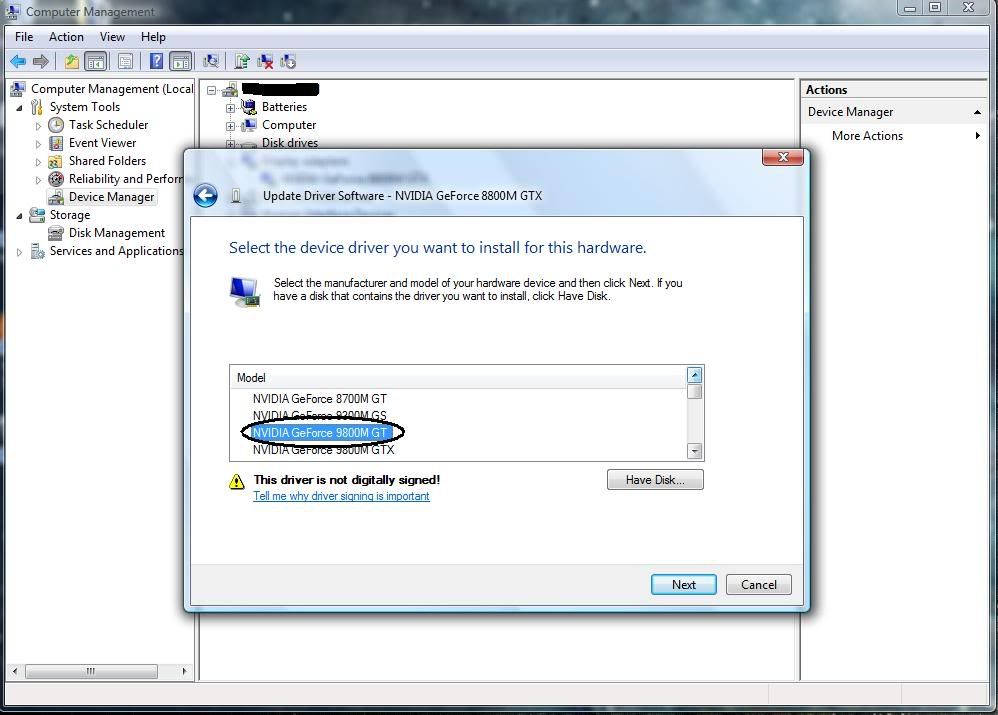The height and width of the screenshot is (715, 998).
Task: Select Device Manager in the console tree
Action: (111, 197)
